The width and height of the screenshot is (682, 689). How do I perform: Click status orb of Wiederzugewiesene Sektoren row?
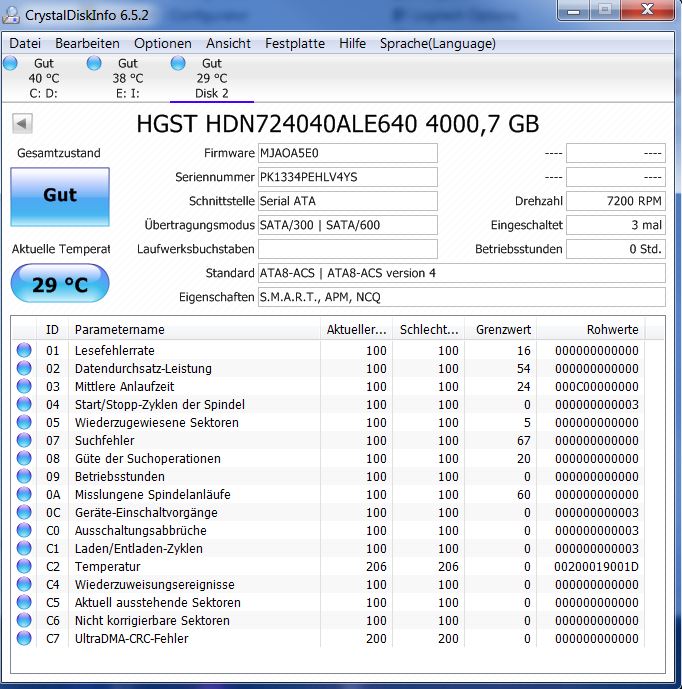point(24,422)
